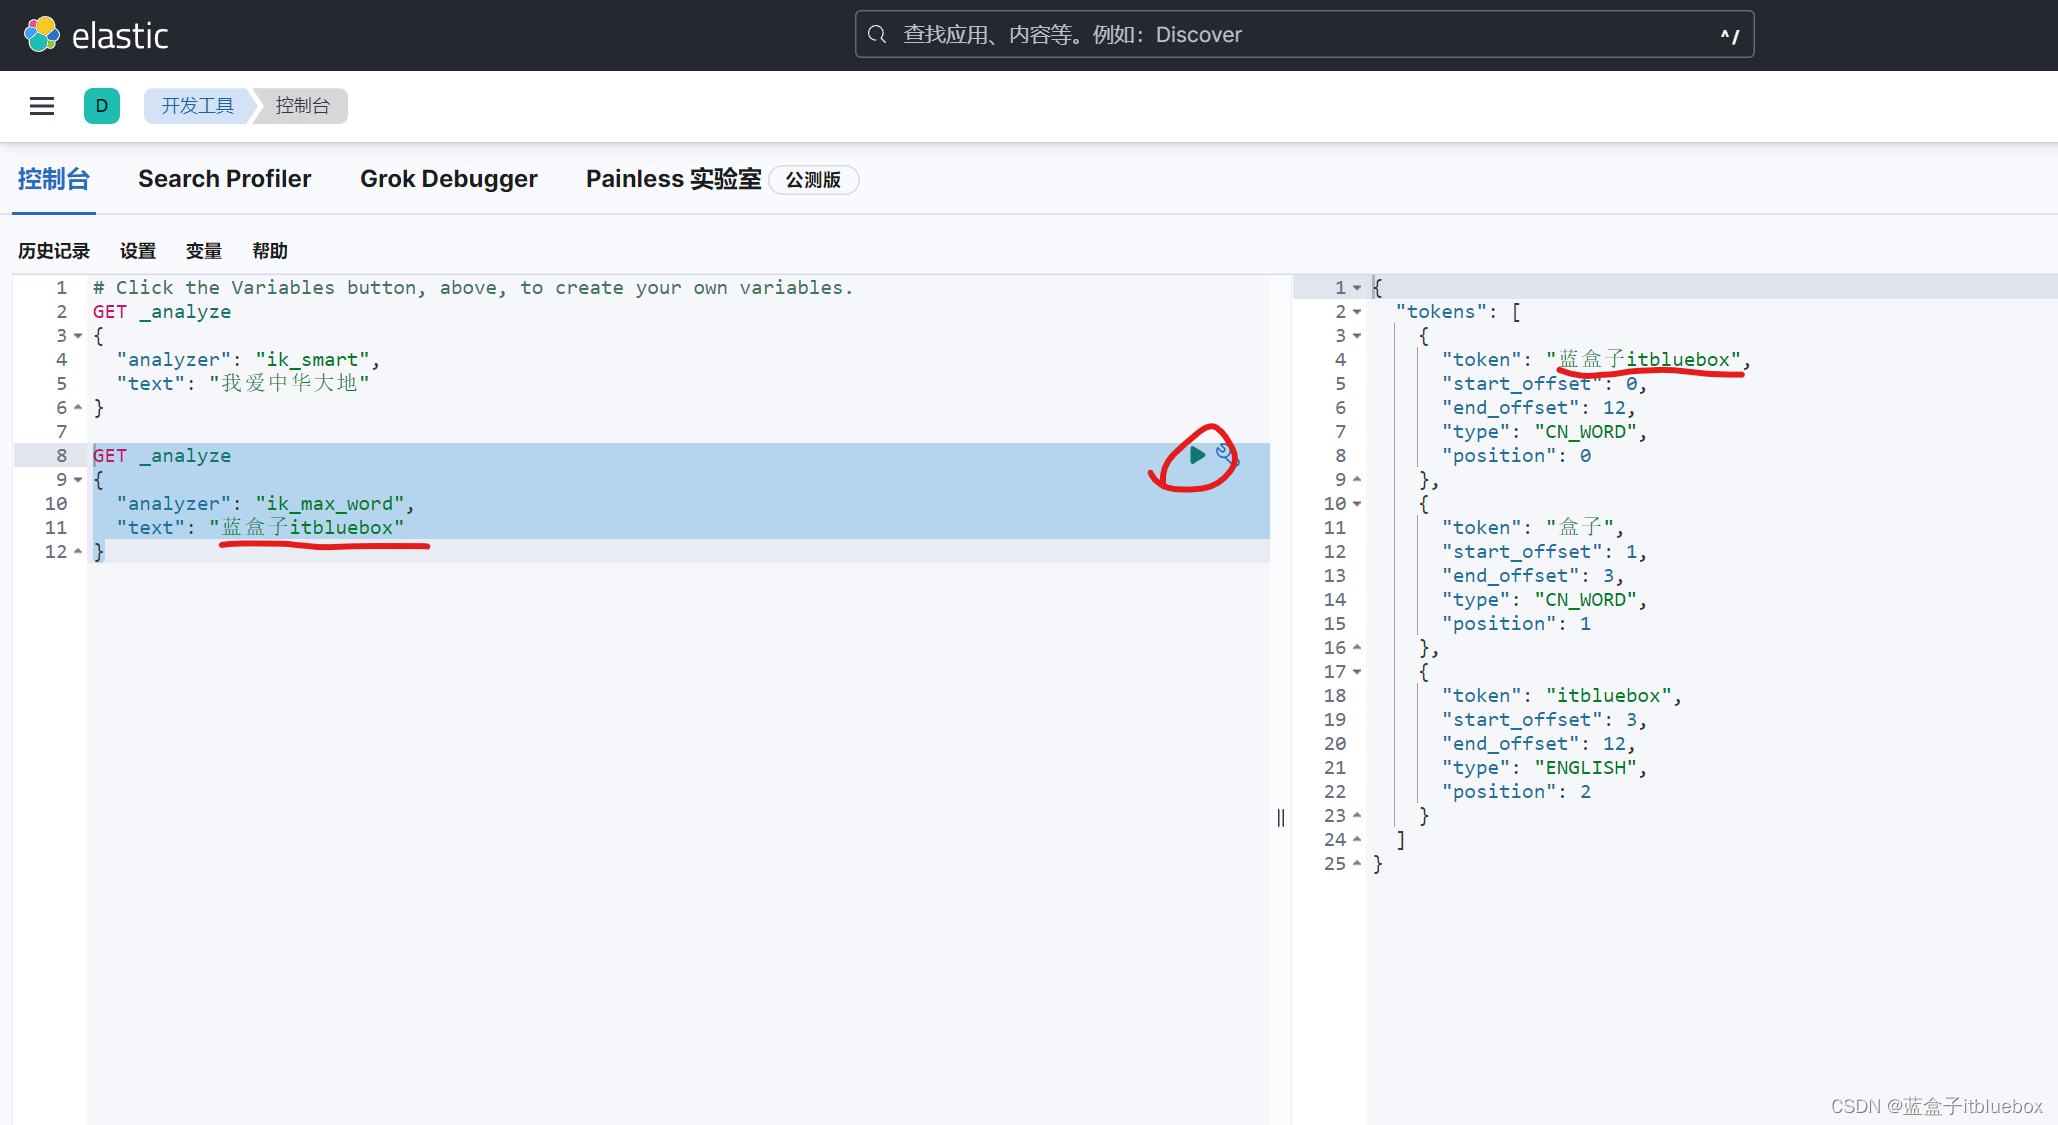This screenshot has height=1125, width=2058.
Task: Click the Elastic logo icon
Action: (x=44, y=35)
